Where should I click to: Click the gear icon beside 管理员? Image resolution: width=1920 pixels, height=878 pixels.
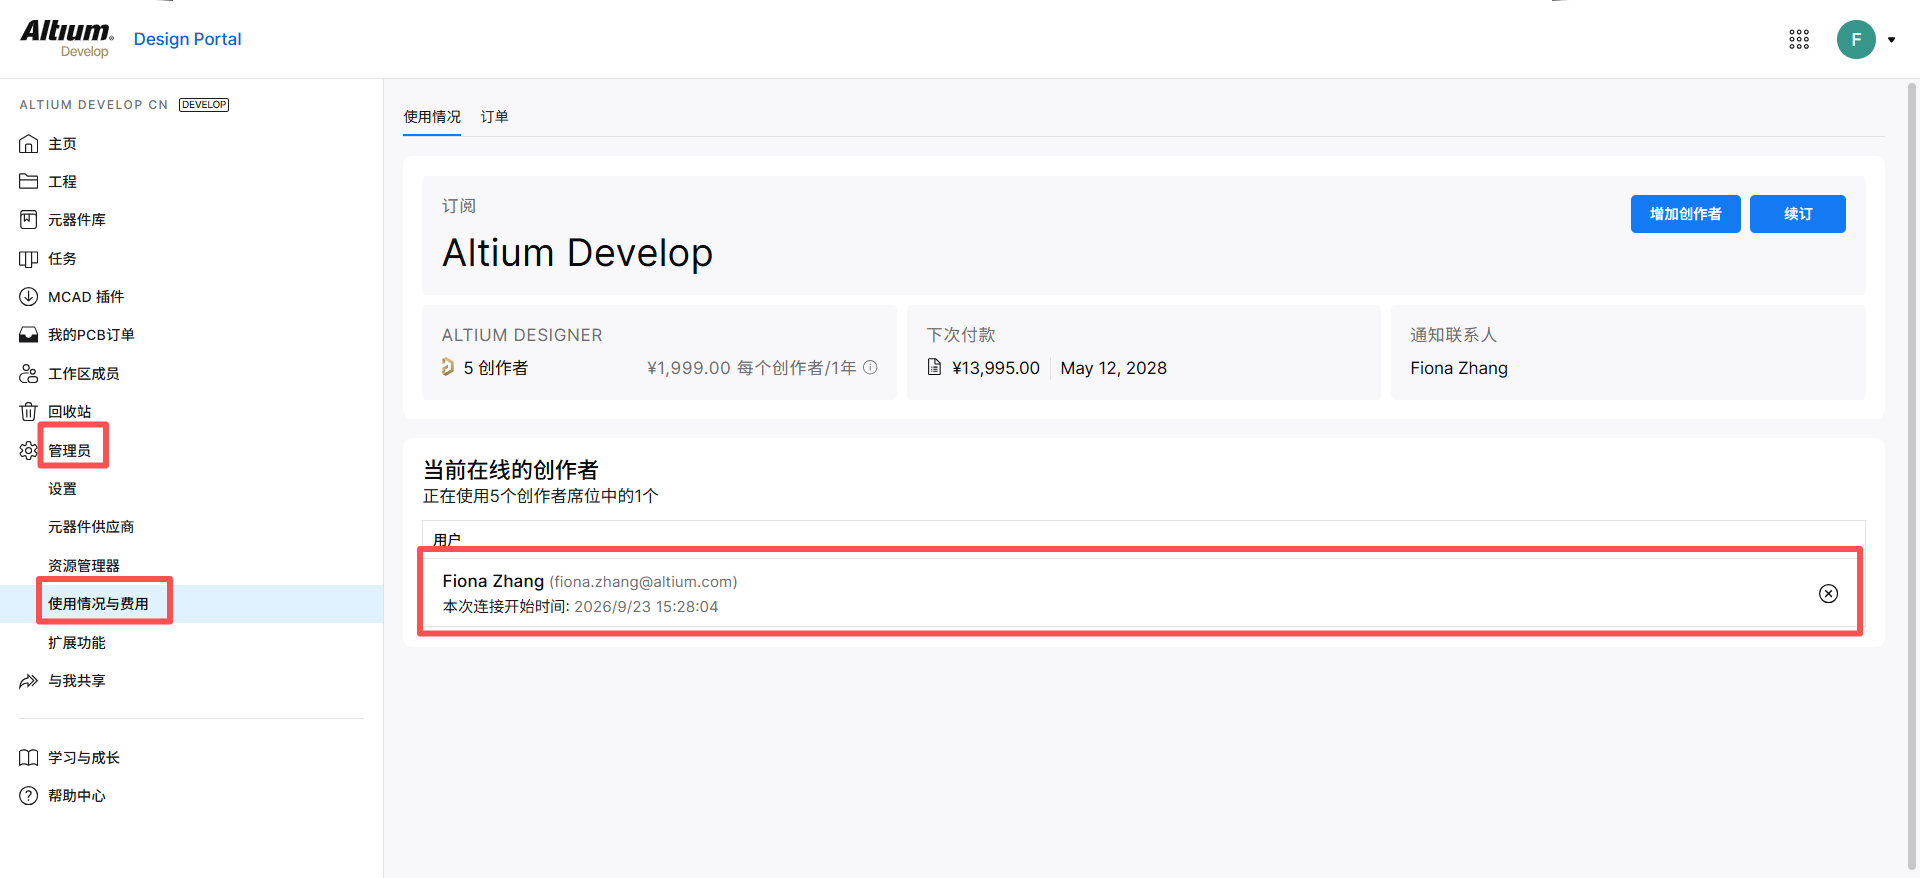(28, 451)
